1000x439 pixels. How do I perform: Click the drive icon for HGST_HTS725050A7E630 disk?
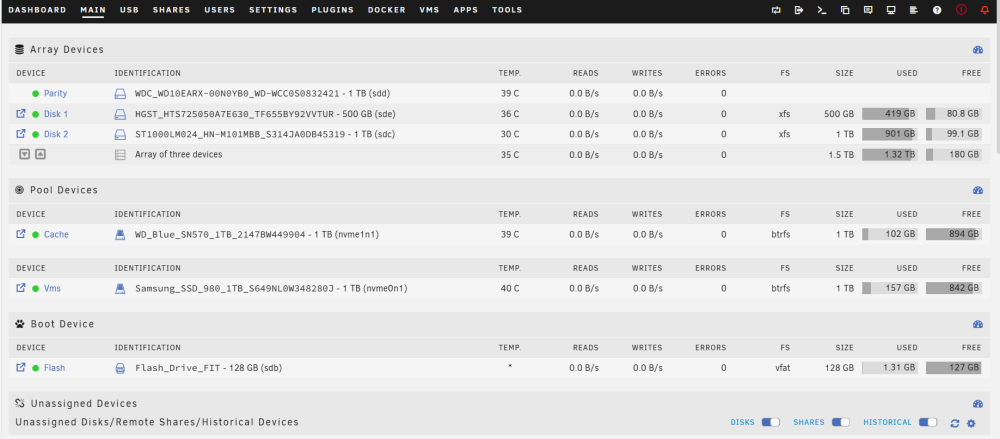tap(120, 114)
